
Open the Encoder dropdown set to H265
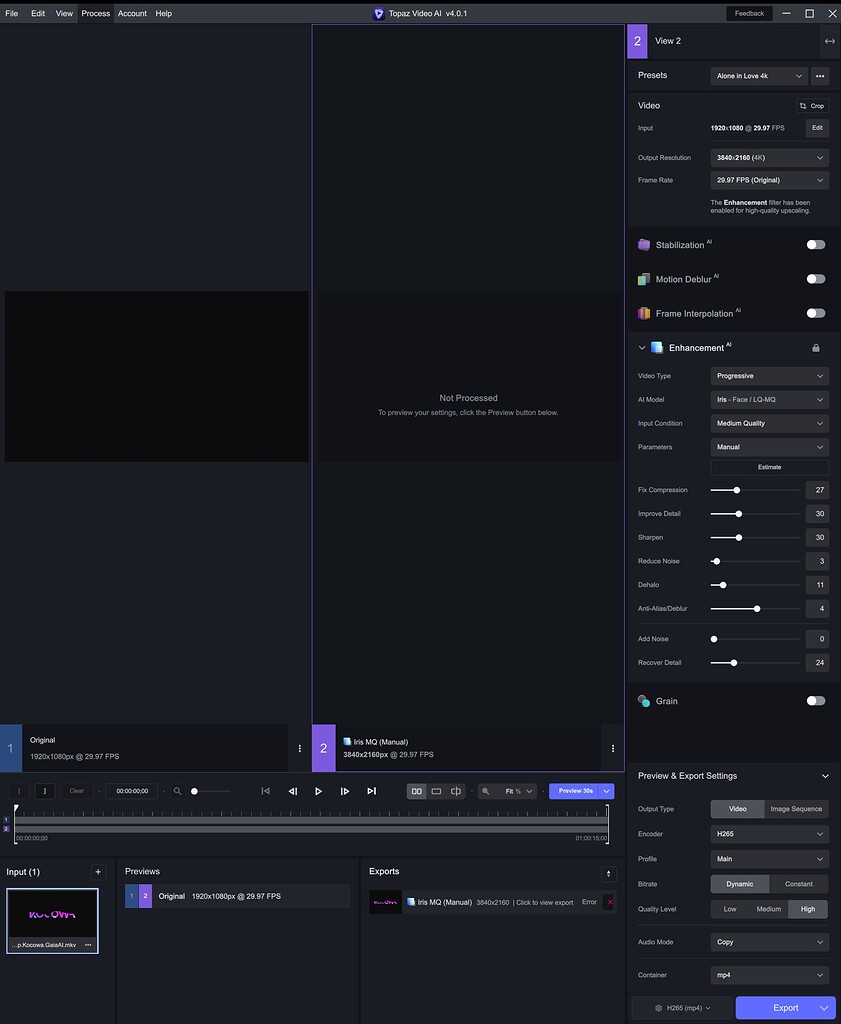coord(768,833)
